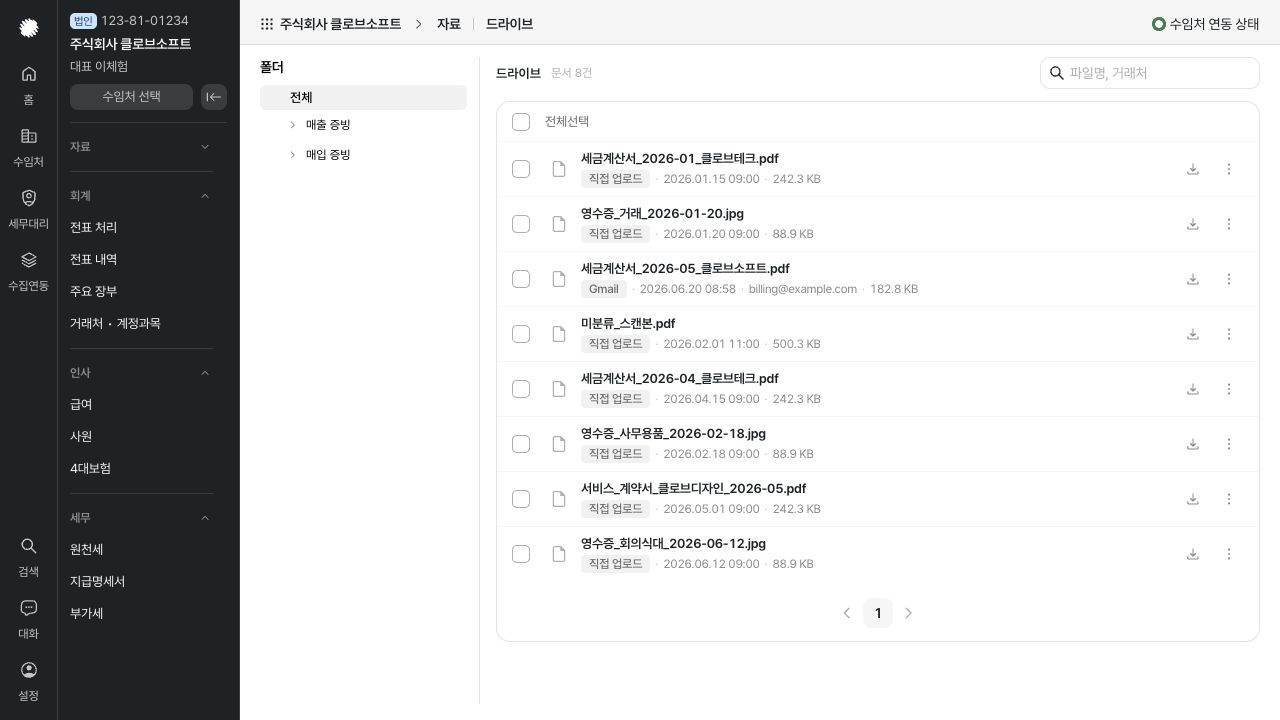The image size is (1280, 720).
Task: Expand the 매입 증빙 folder
Action: (292, 155)
